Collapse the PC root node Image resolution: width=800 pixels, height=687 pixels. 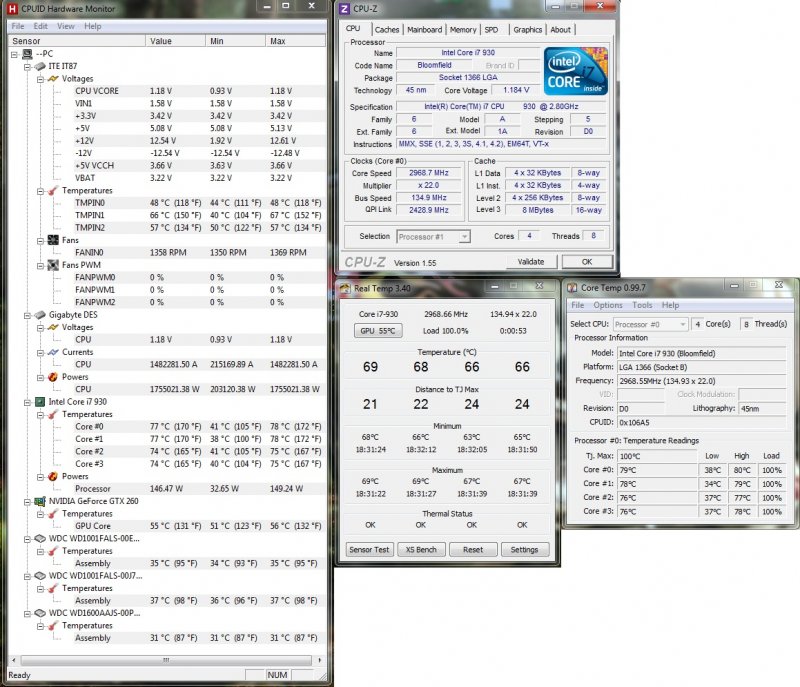click(x=14, y=54)
